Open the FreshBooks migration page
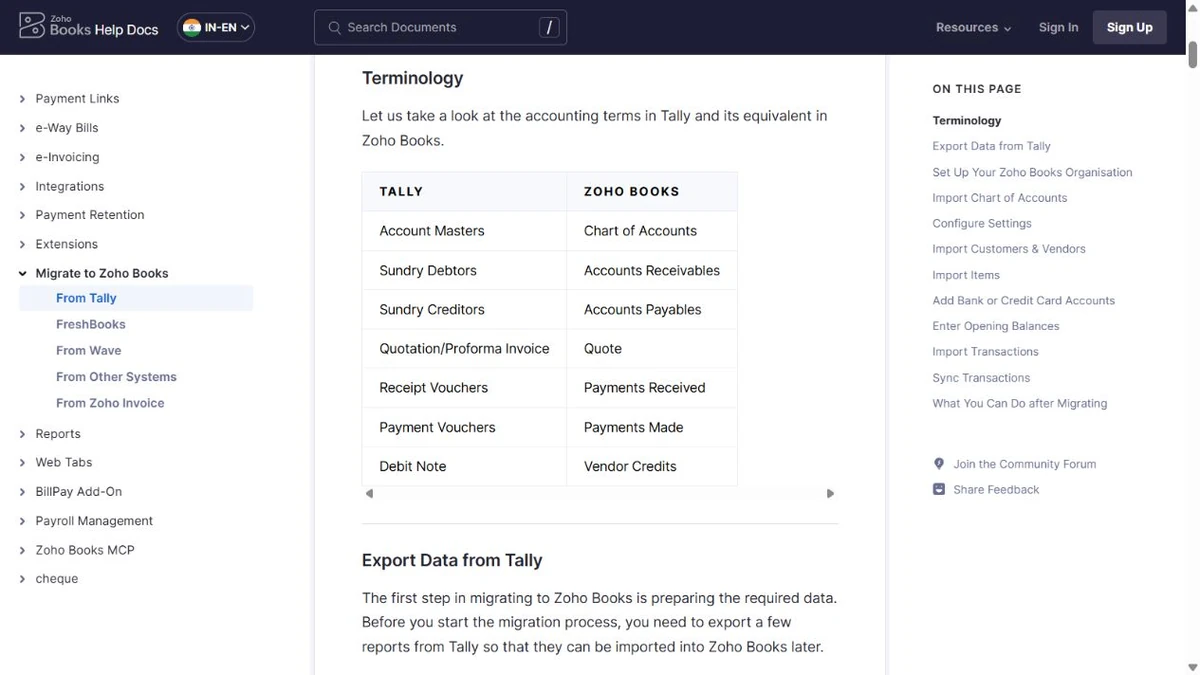 [91, 324]
